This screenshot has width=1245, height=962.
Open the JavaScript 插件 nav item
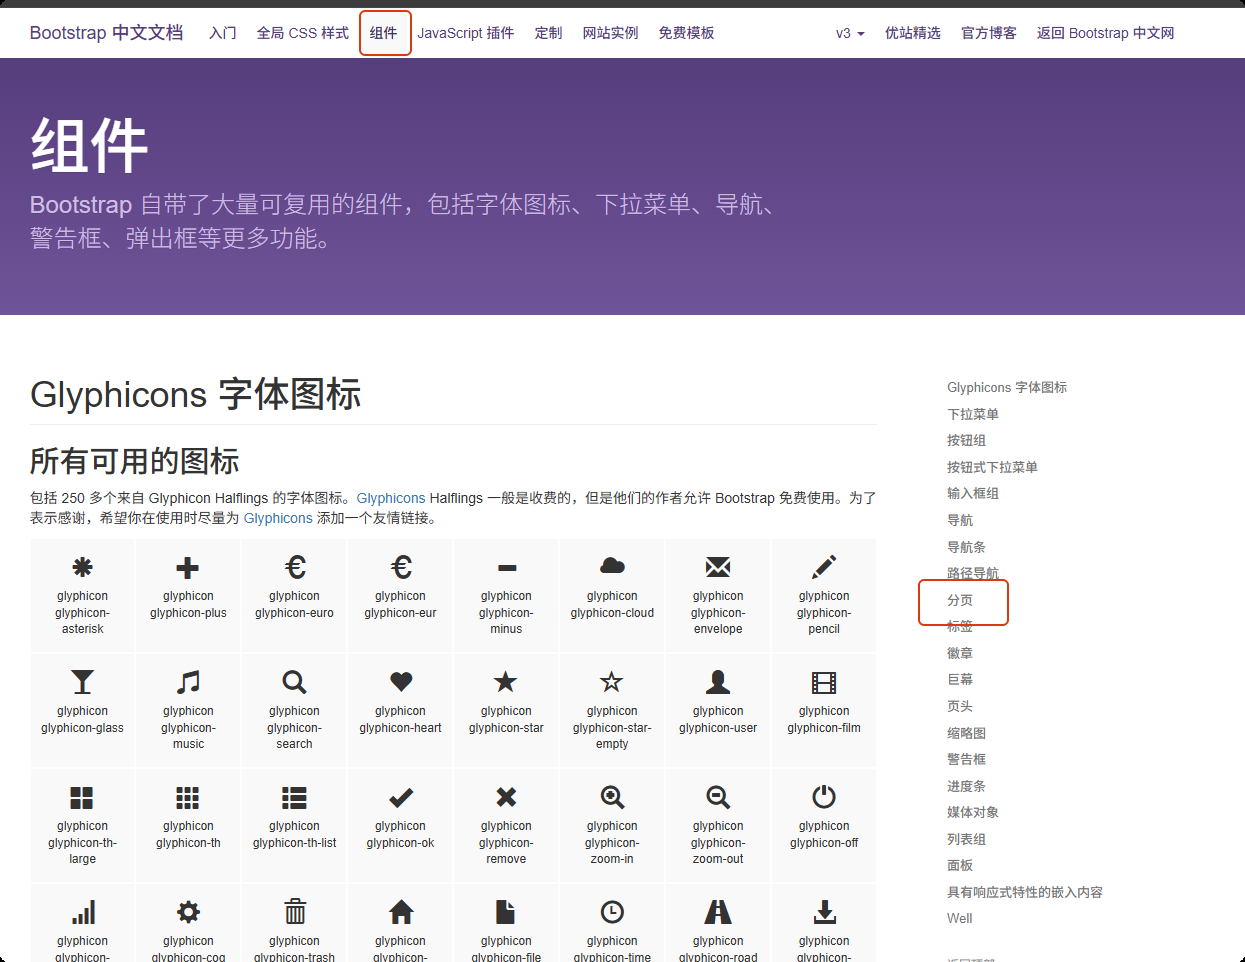coord(466,33)
